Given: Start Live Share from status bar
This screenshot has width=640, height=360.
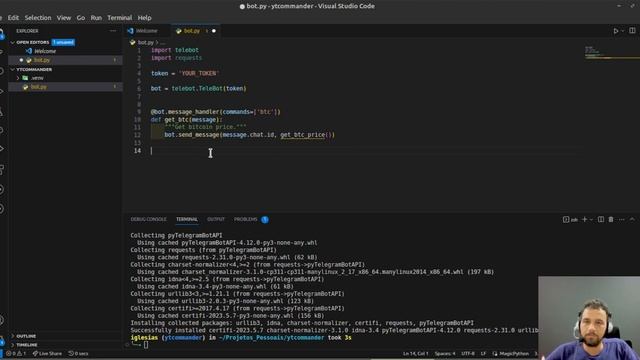Looking at the screenshot, I should [x=47, y=354].
